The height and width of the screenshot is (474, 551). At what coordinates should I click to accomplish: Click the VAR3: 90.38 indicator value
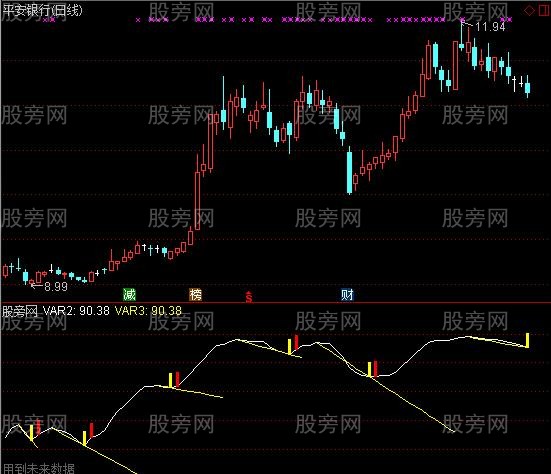point(148,311)
